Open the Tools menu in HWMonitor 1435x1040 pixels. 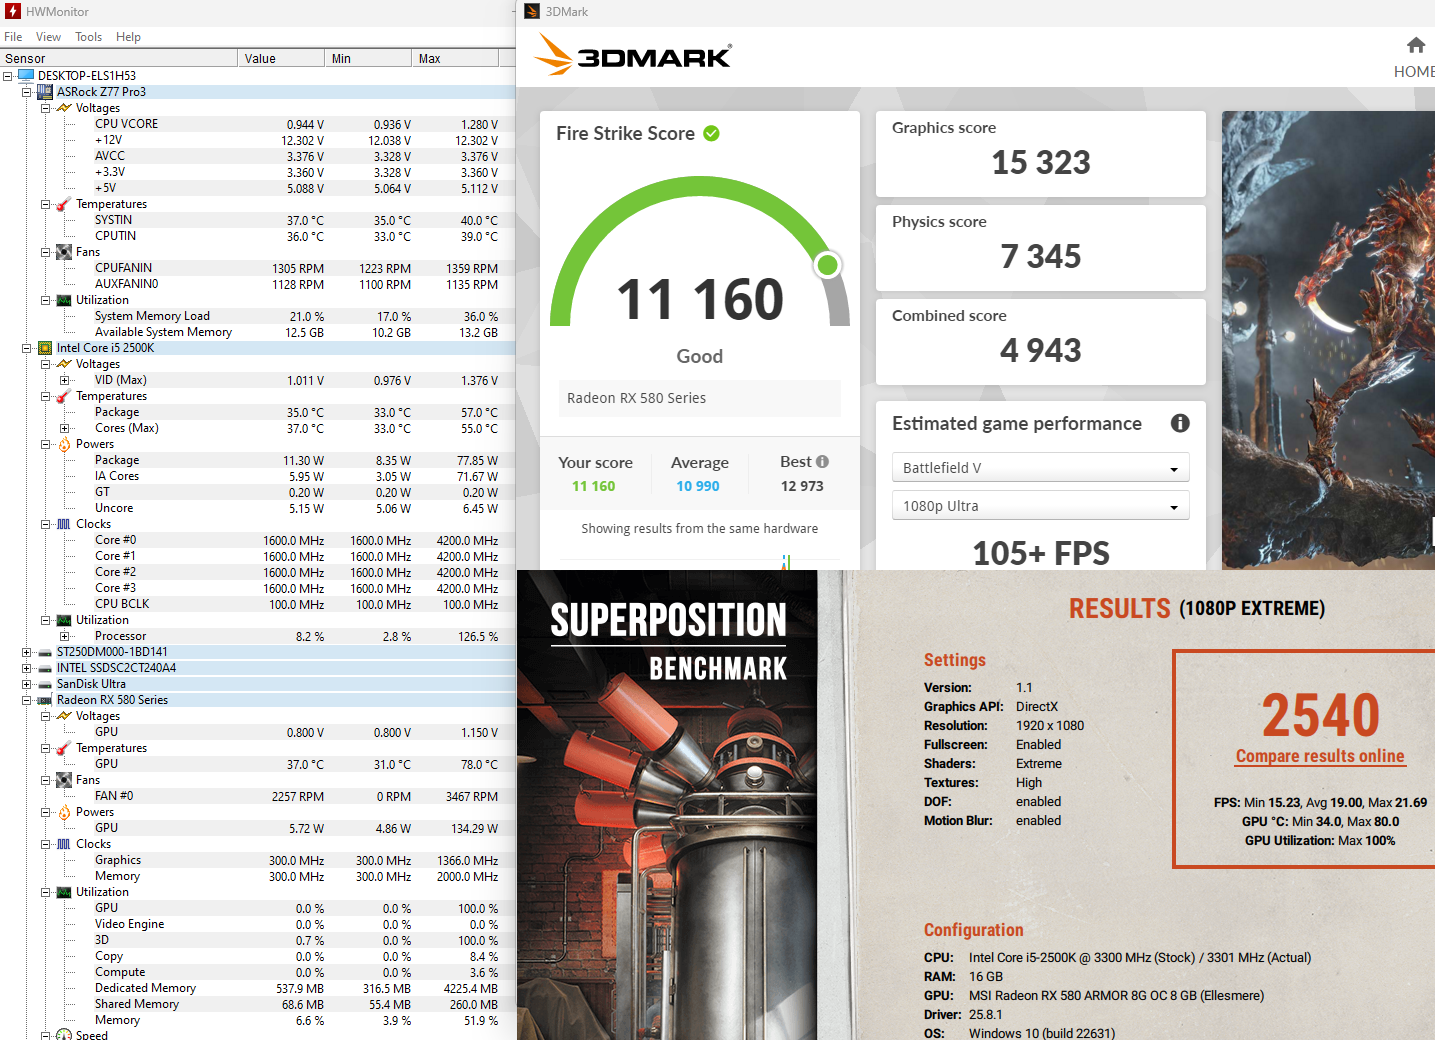(88, 37)
